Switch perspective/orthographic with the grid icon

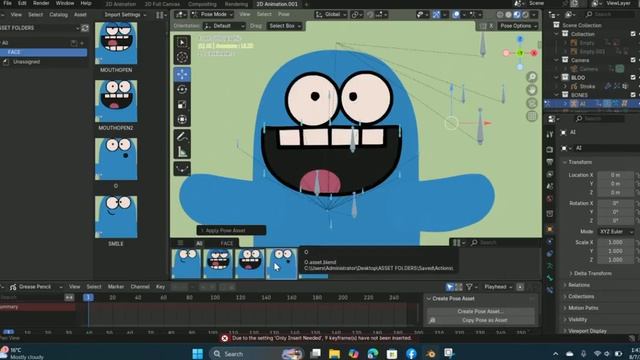click(531, 116)
